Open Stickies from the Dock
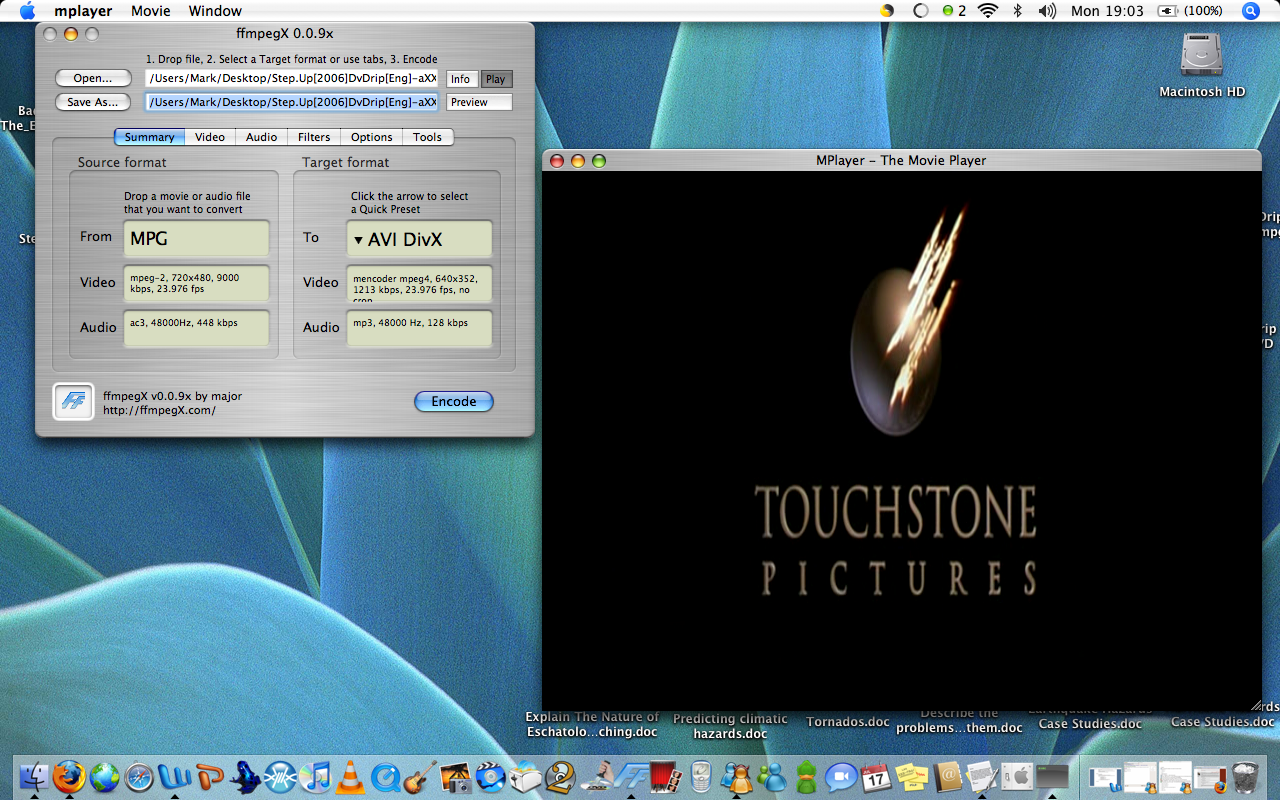The image size is (1280, 800). point(912,777)
